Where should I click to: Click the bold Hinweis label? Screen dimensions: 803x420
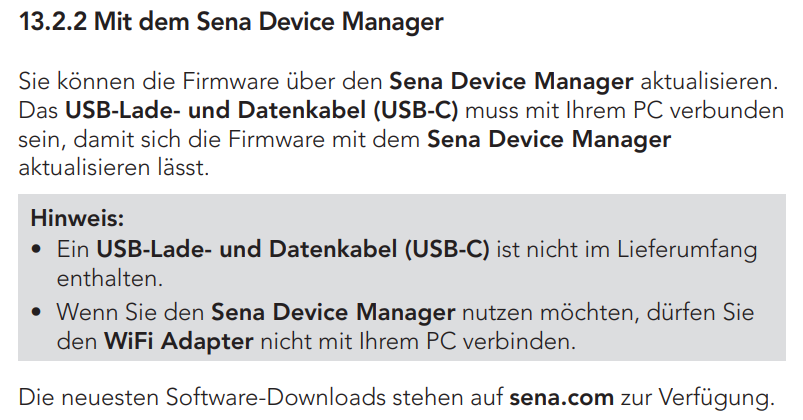(x=78, y=217)
